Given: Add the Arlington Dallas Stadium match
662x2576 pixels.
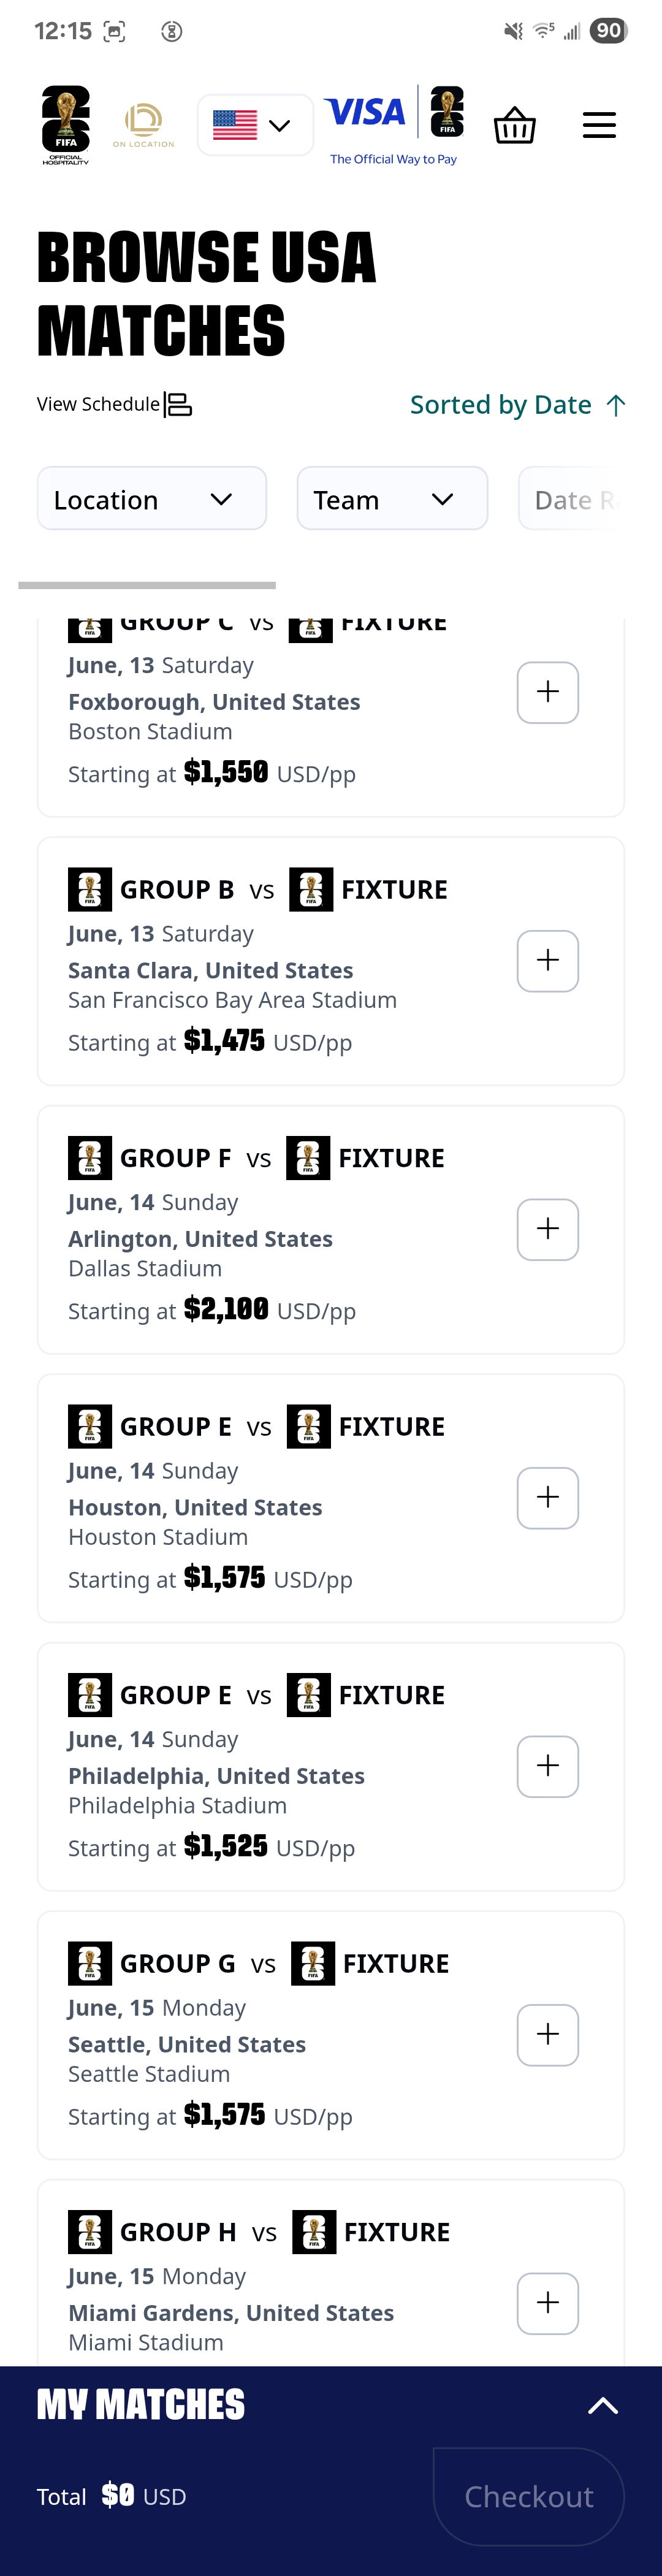Looking at the screenshot, I should [x=548, y=1229].
